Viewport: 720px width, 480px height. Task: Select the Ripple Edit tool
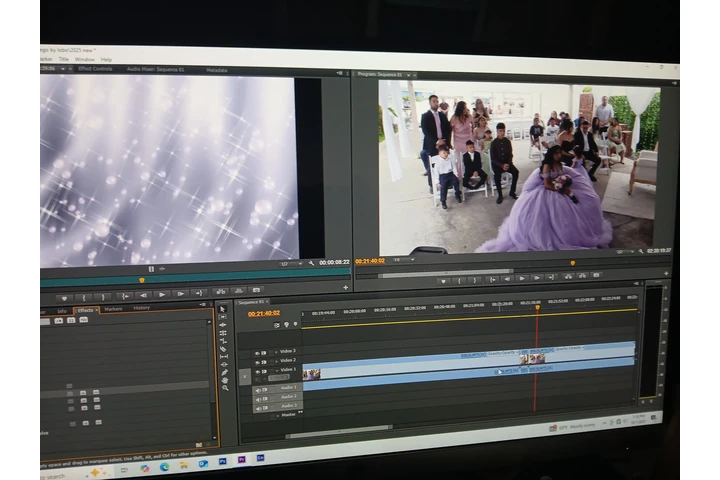(x=223, y=325)
